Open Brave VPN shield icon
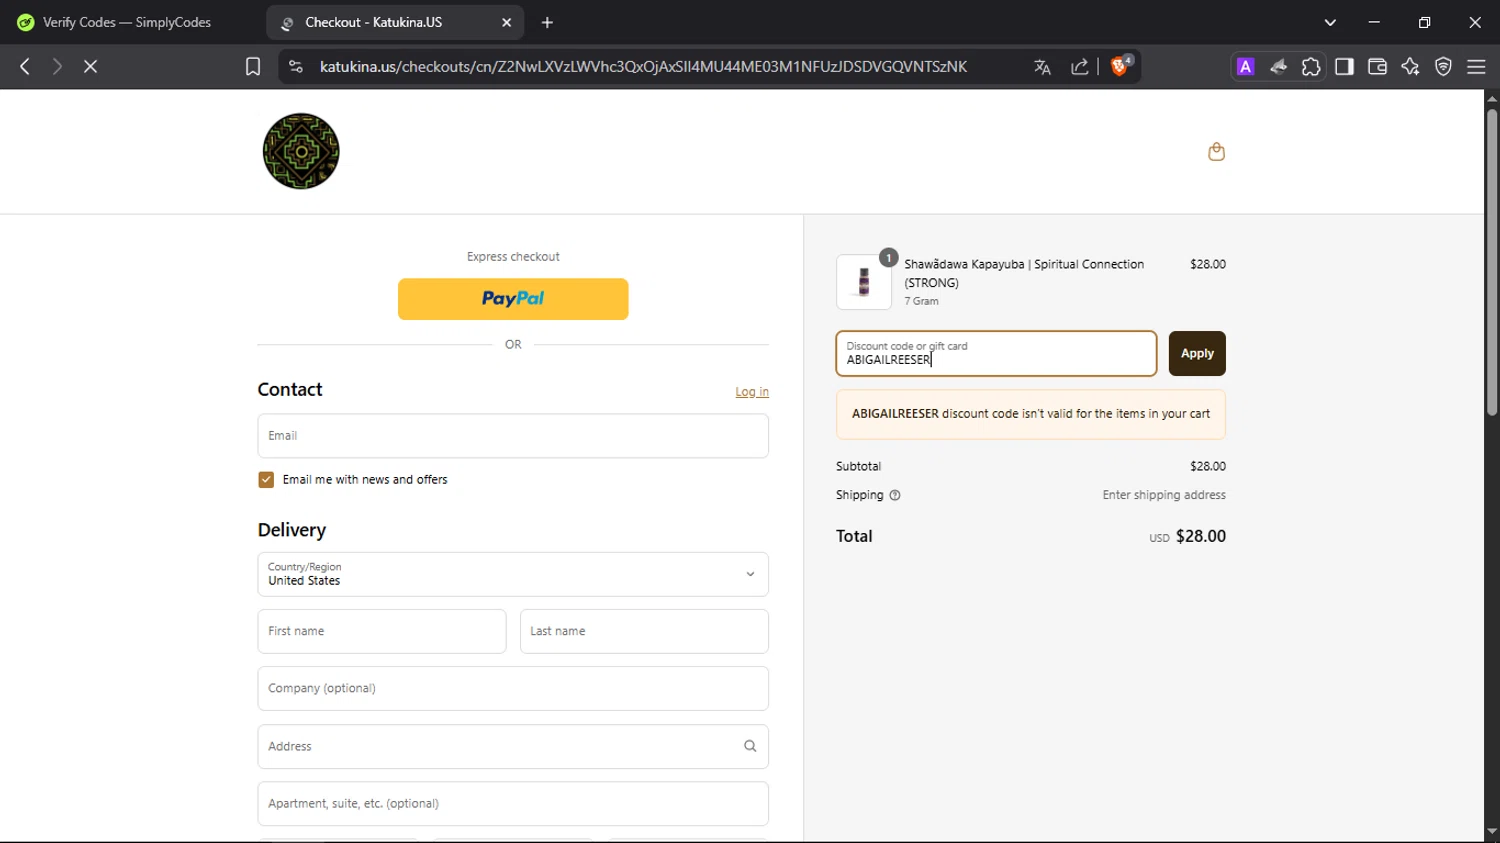Screen dimensions: 1500x843 [x=1443, y=67]
